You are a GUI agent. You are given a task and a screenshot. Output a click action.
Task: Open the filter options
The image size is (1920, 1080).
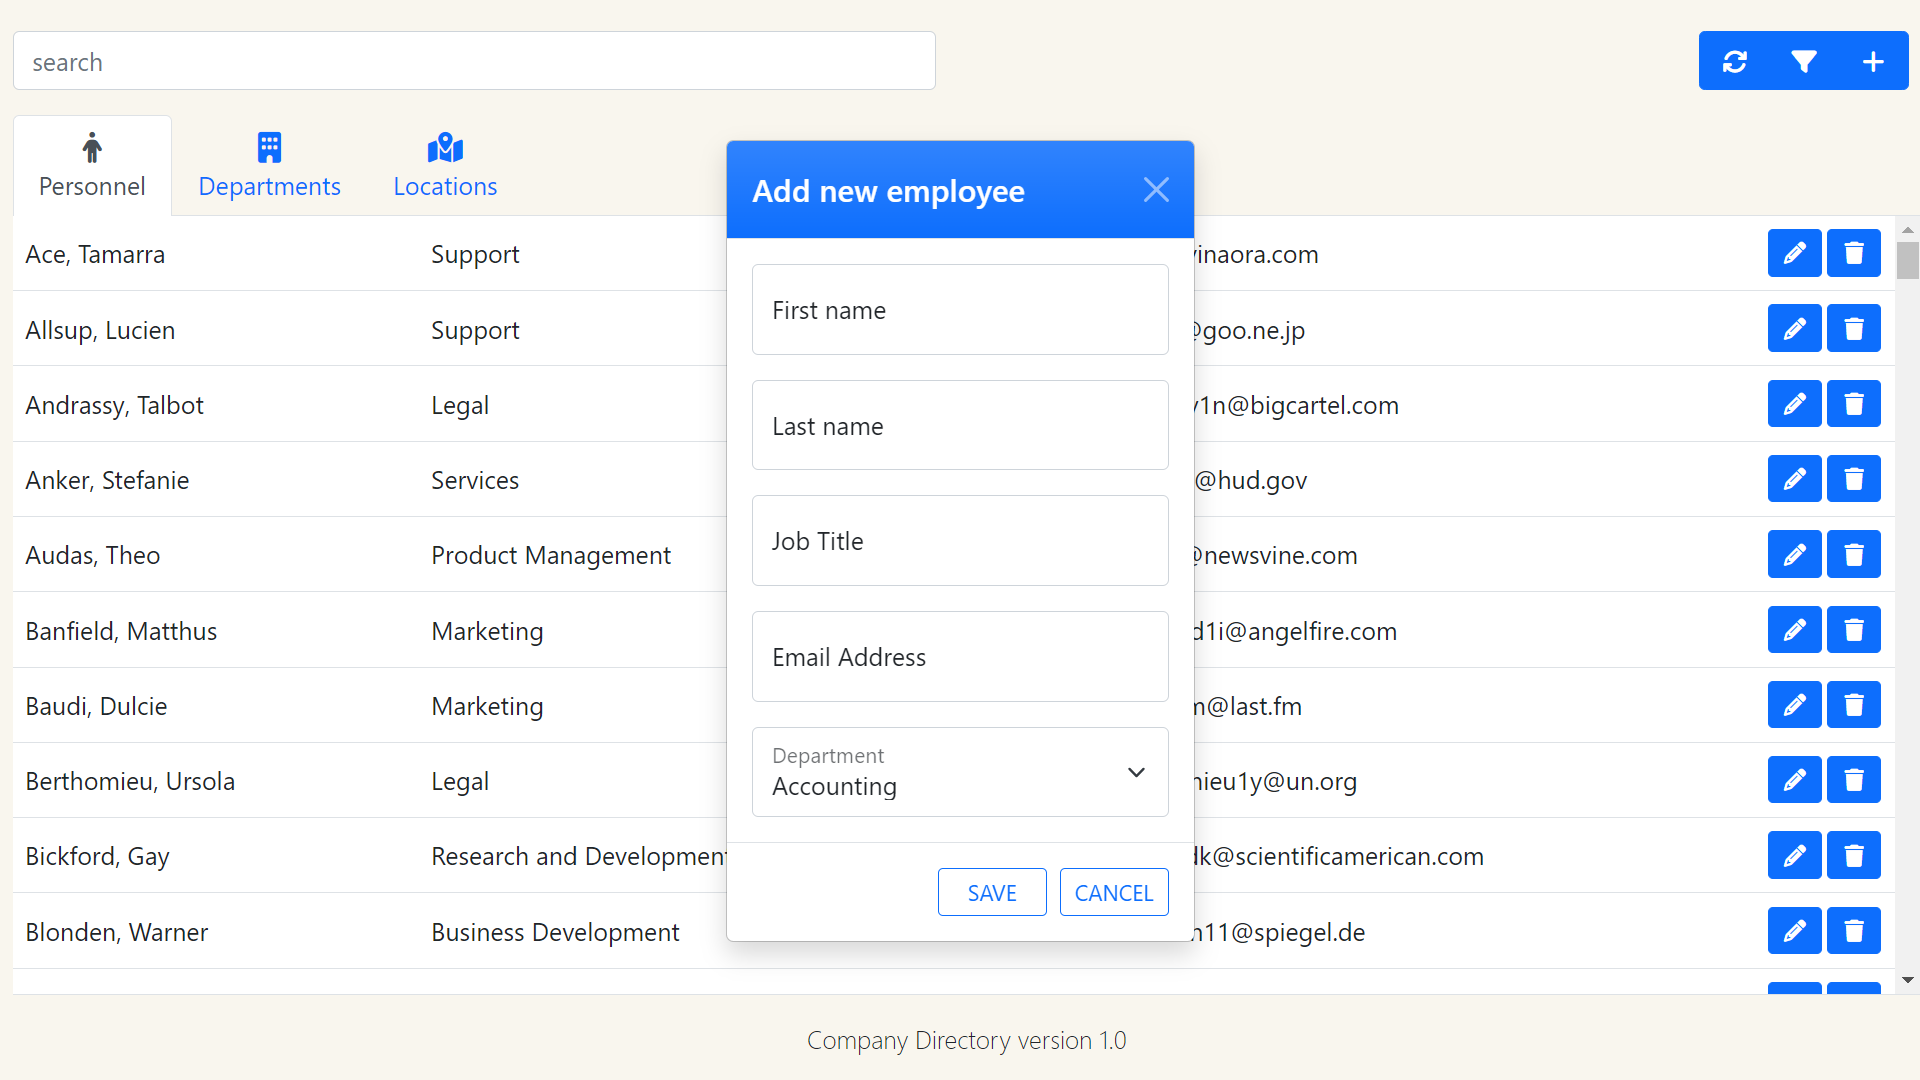point(1803,61)
